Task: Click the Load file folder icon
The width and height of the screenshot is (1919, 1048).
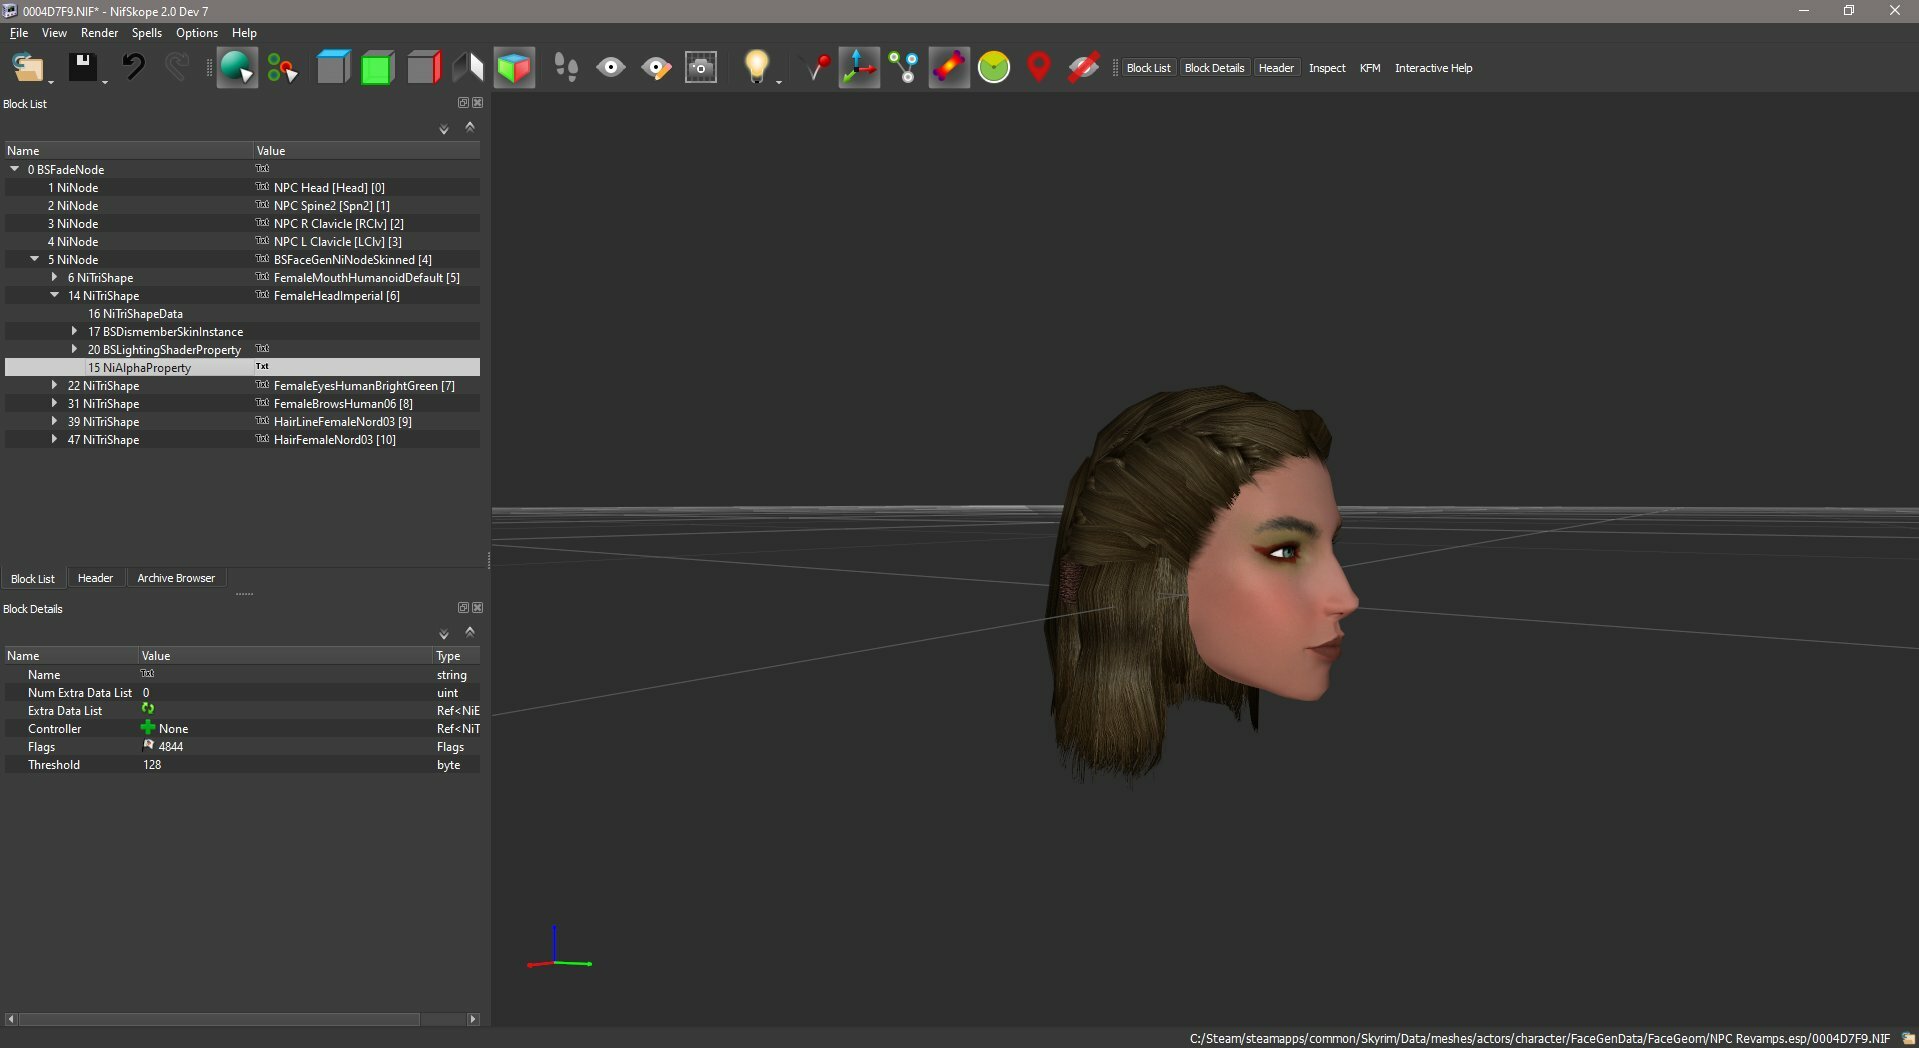Action: [x=27, y=68]
